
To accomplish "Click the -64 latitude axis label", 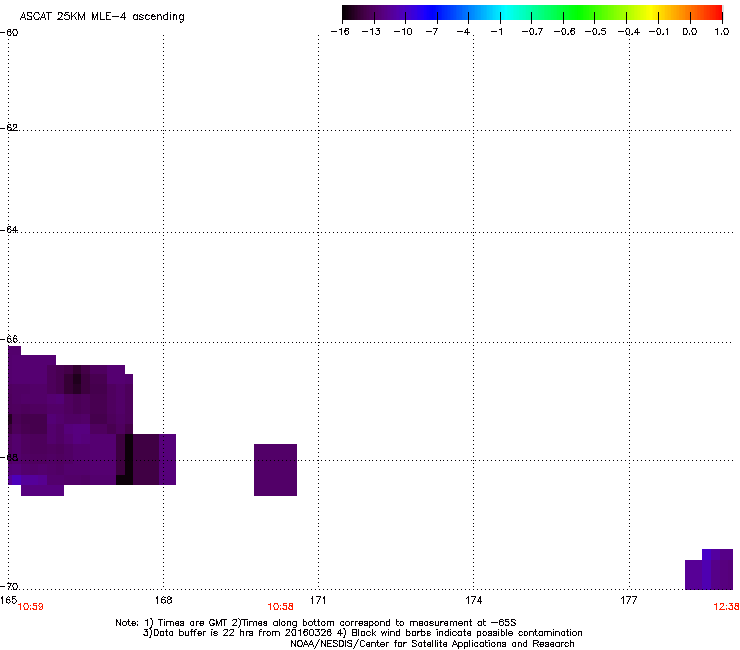I will click(x=9, y=229).
